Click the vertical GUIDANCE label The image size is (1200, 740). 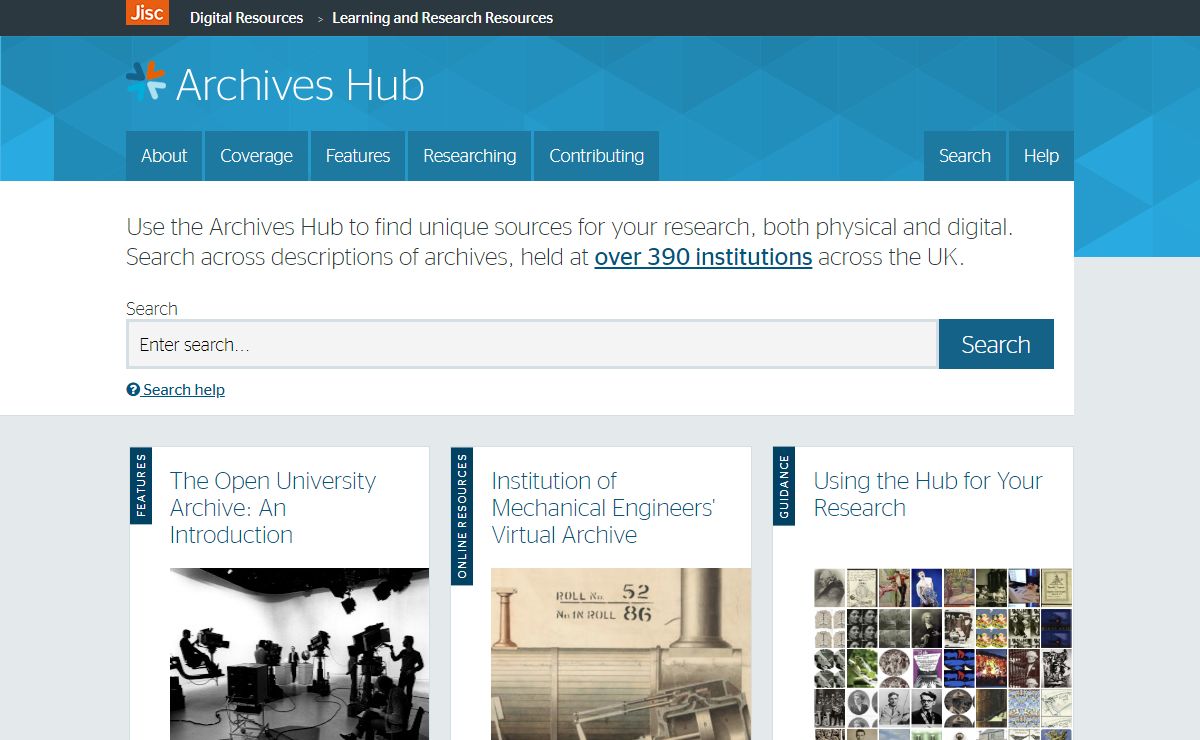pos(784,486)
